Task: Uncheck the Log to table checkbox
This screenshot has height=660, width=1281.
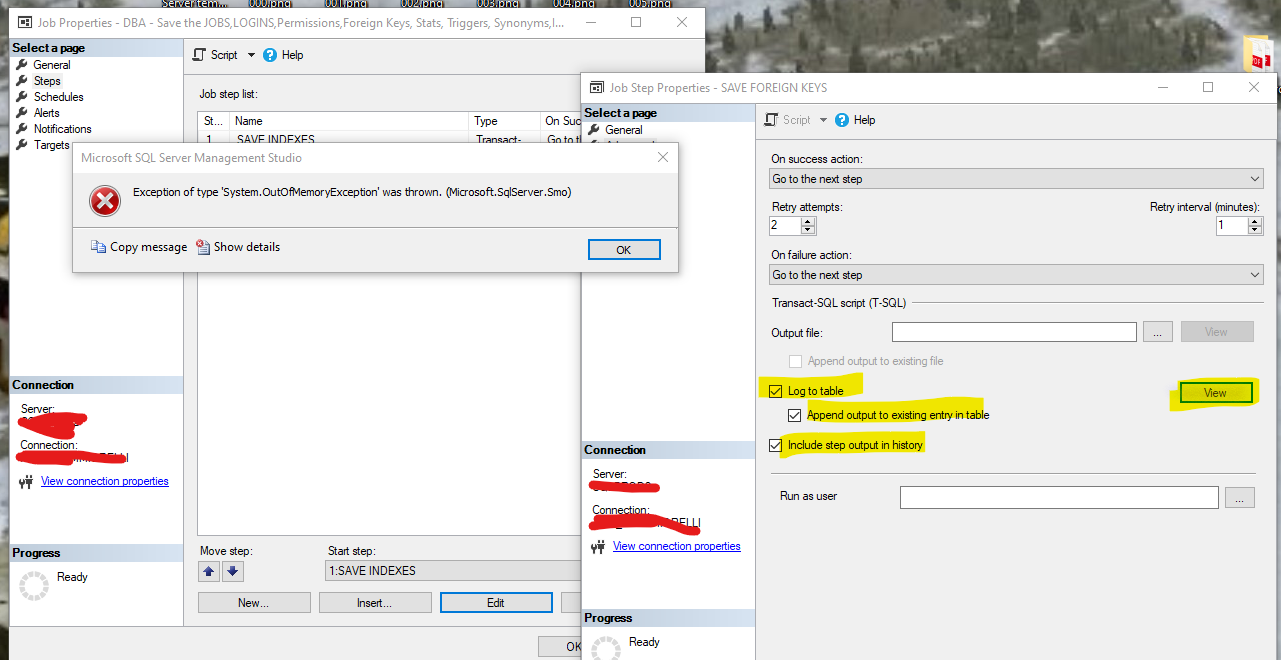Action: tap(776, 391)
